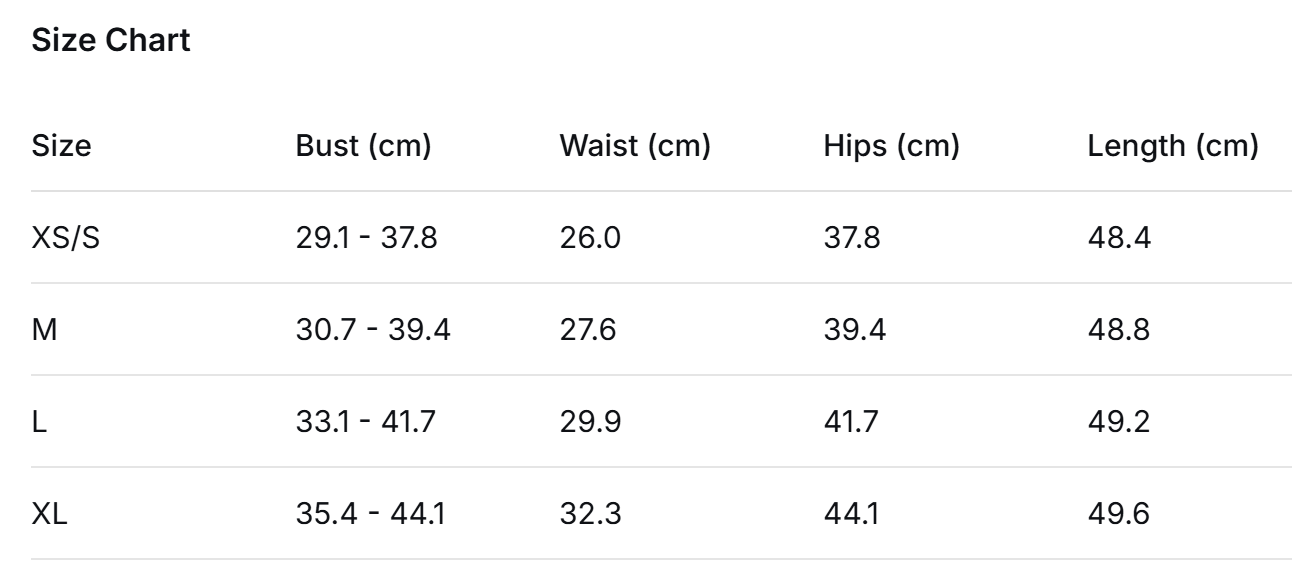Image resolution: width=1306 pixels, height=574 pixels.
Task: Select the bust range 35.4 - 44.1
Action: click(x=370, y=514)
